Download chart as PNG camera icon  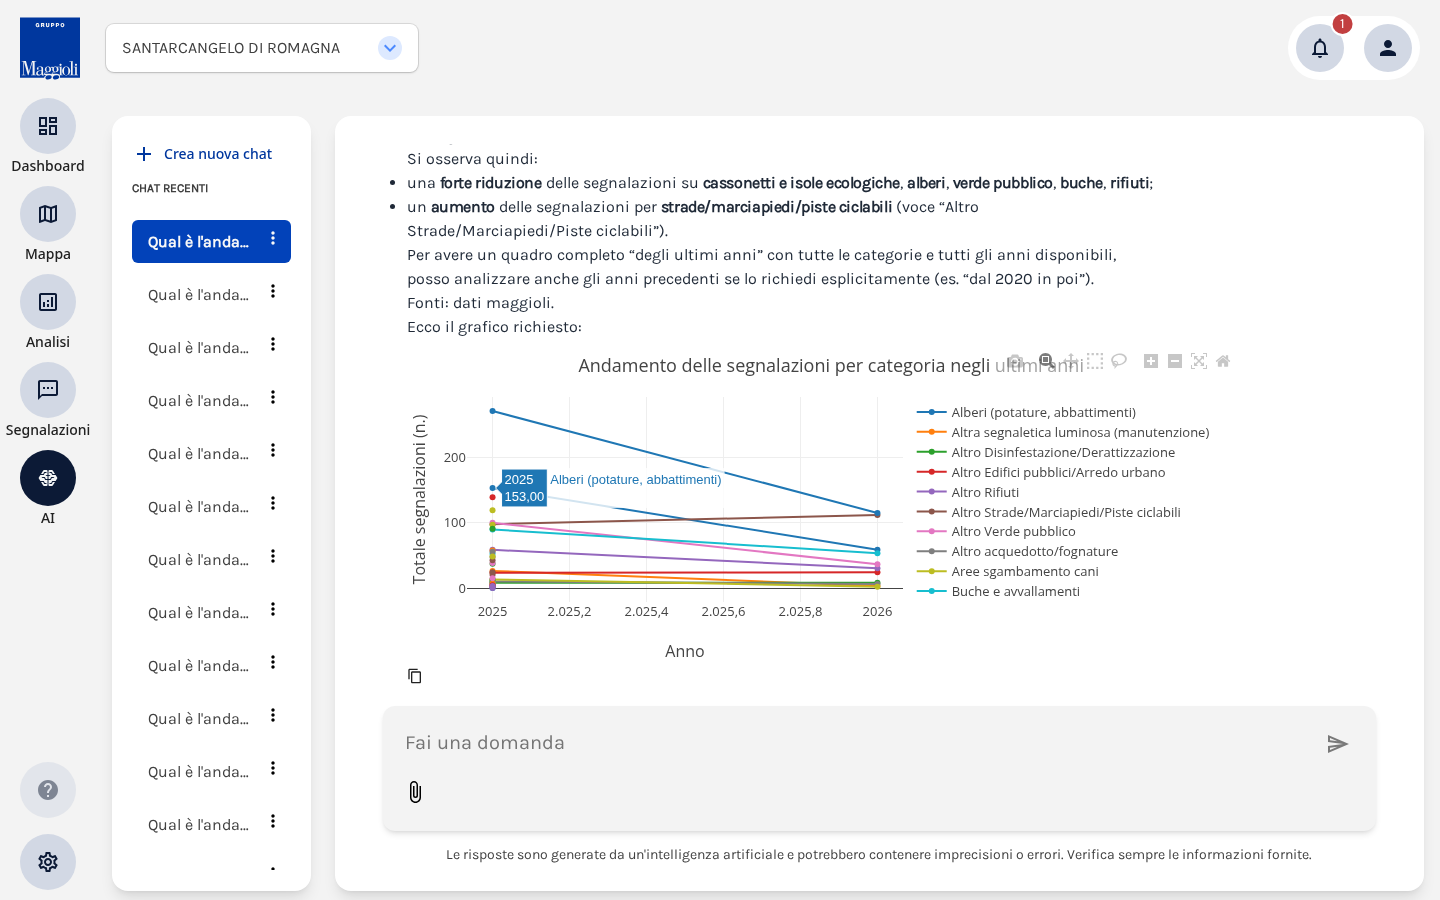click(x=1015, y=361)
